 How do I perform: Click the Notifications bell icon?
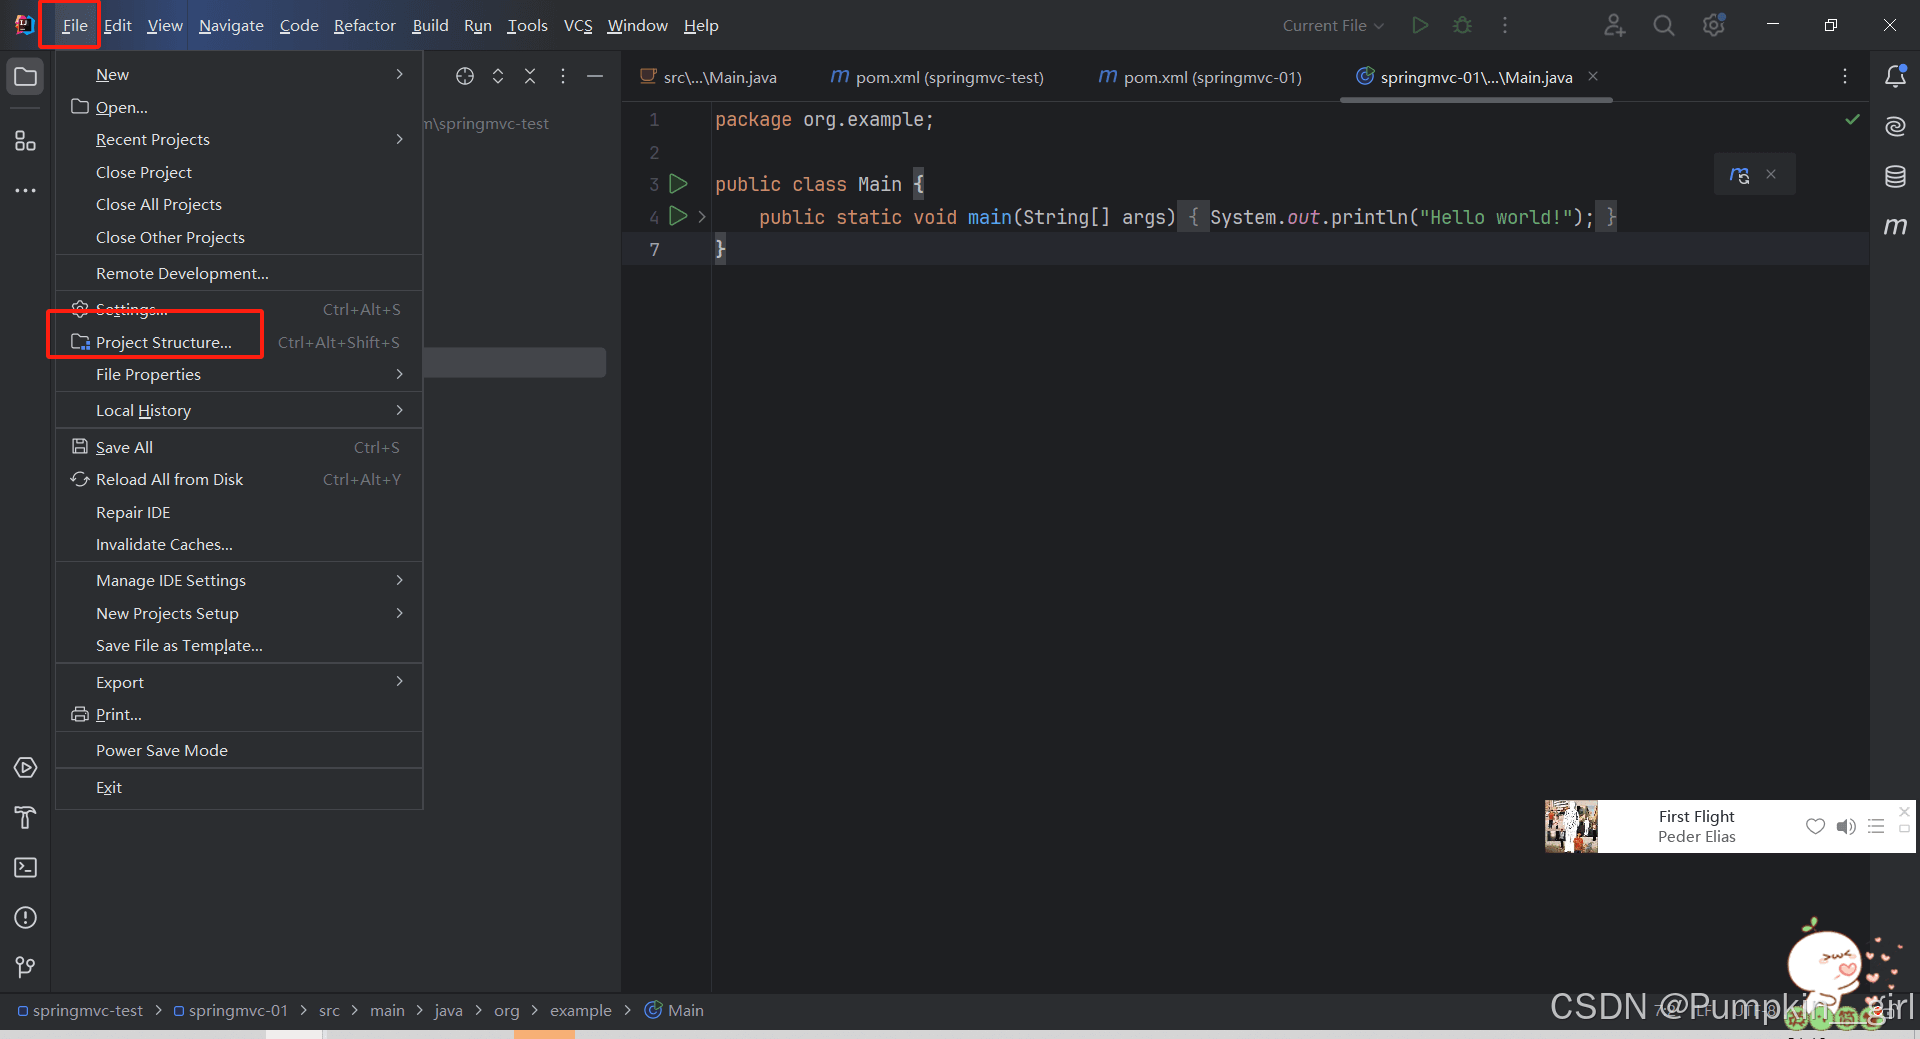[x=1895, y=77]
